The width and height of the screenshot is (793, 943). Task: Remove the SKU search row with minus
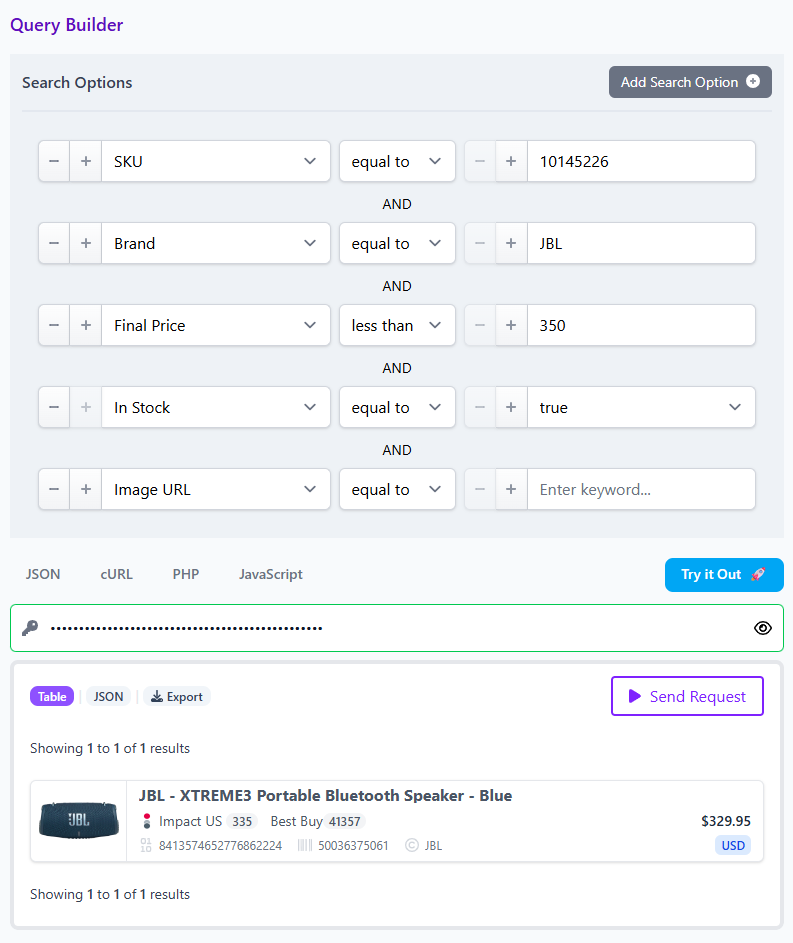pyautogui.click(x=54, y=161)
